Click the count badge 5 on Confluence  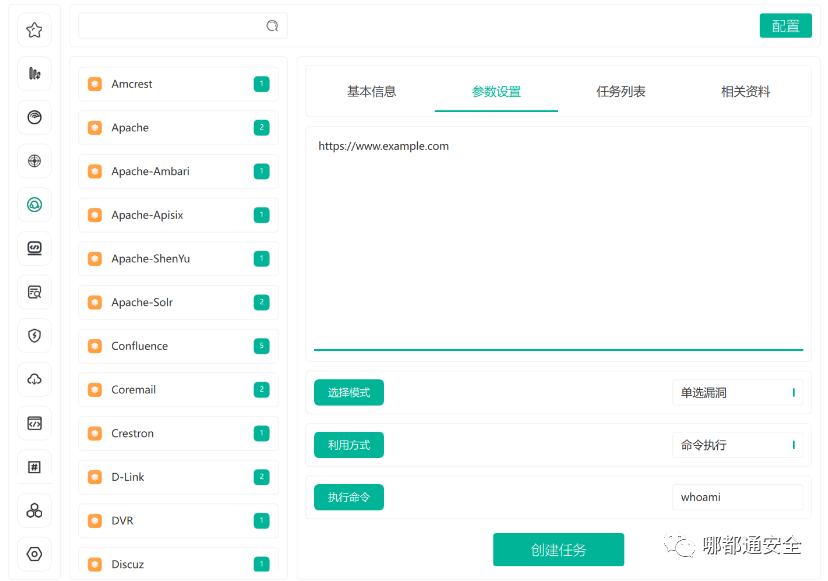click(261, 346)
